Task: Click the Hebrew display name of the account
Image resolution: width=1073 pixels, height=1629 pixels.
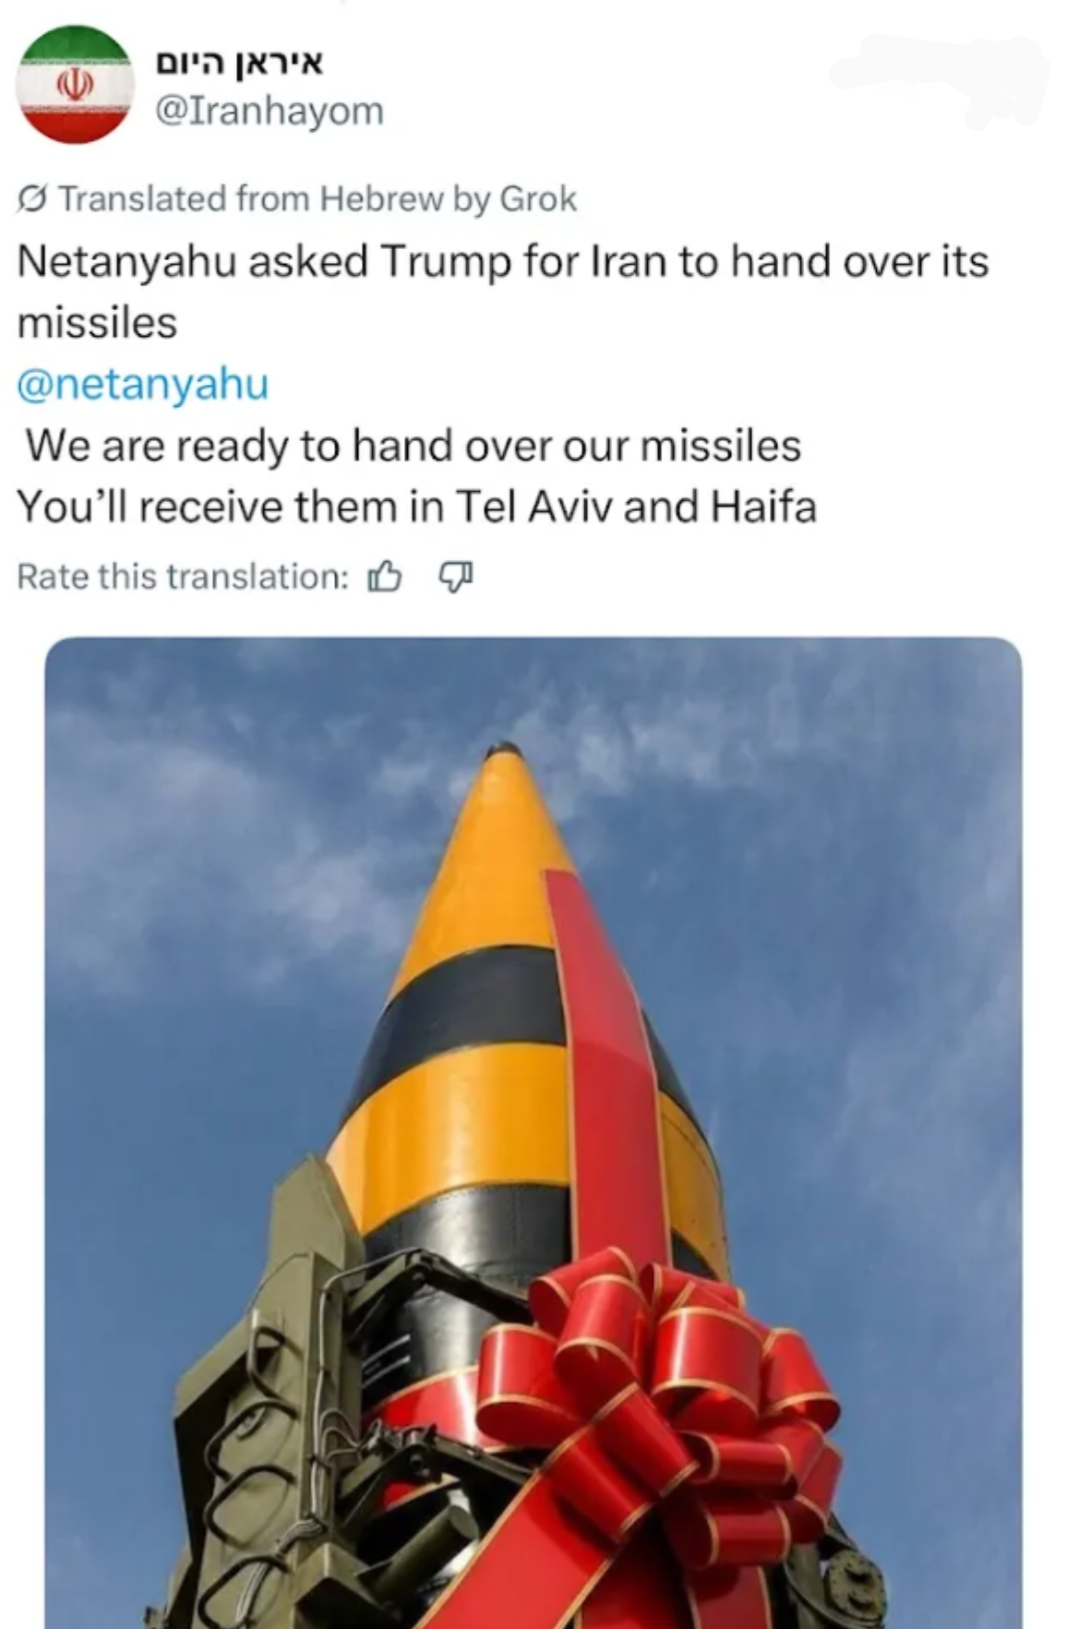Action: pos(239,64)
